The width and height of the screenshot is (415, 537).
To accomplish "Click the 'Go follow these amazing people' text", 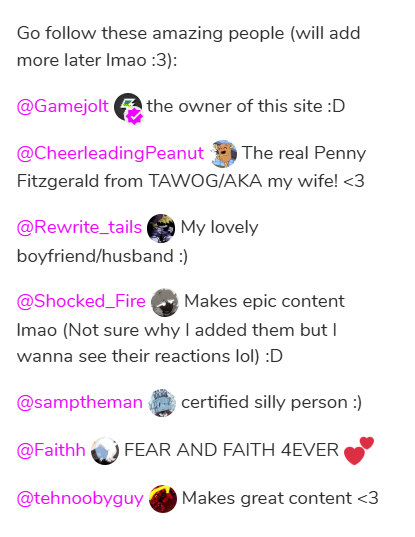I will [x=151, y=34].
